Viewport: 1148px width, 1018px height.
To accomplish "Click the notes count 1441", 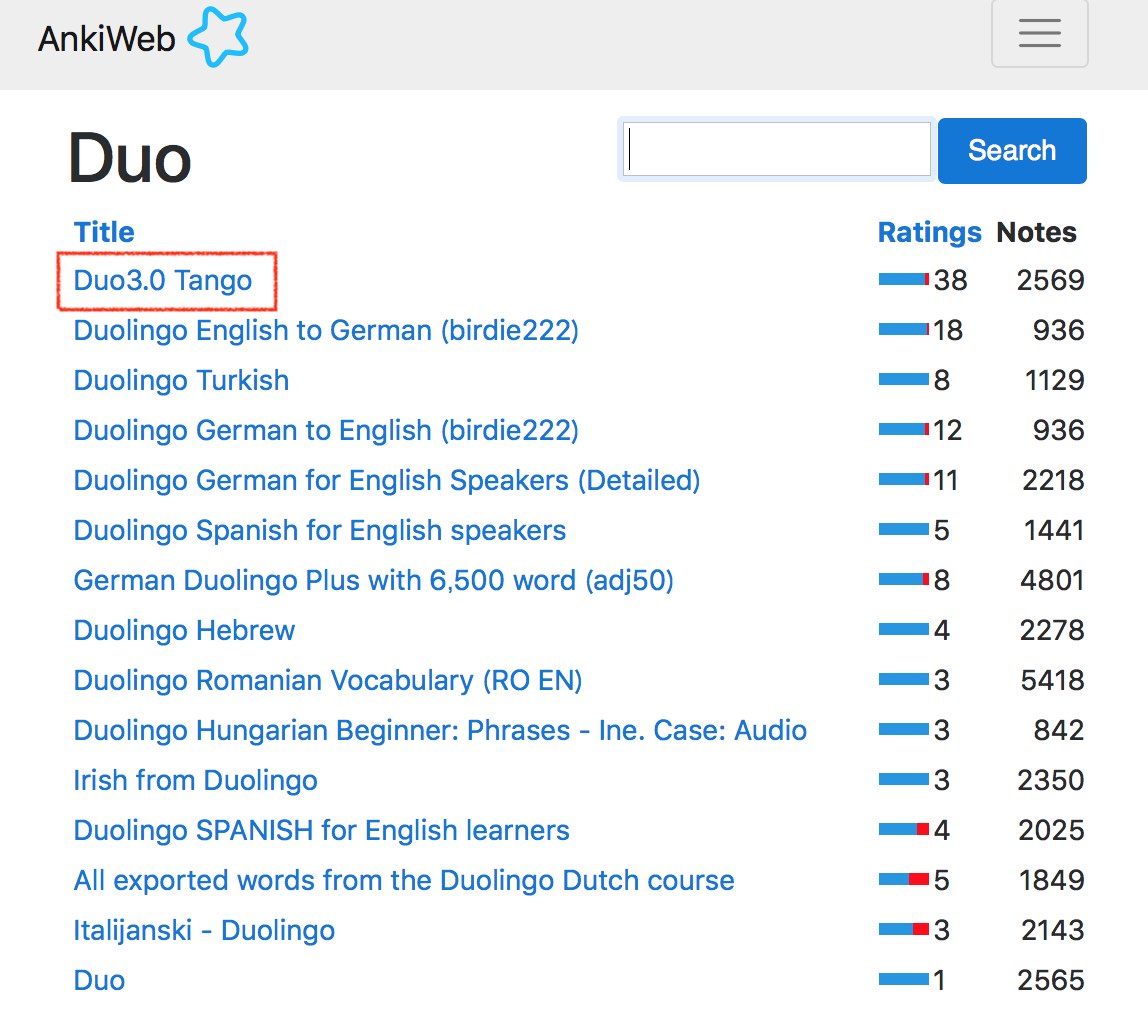I will (1054, 530).
